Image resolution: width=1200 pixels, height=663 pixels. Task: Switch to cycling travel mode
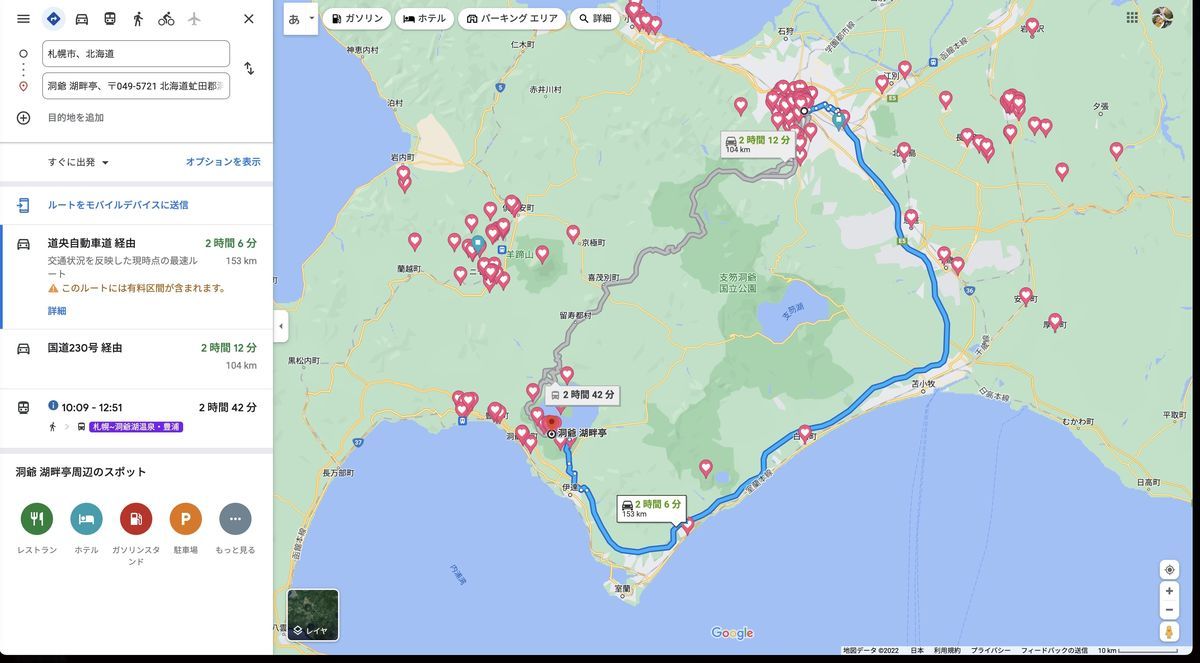point(166,19)
